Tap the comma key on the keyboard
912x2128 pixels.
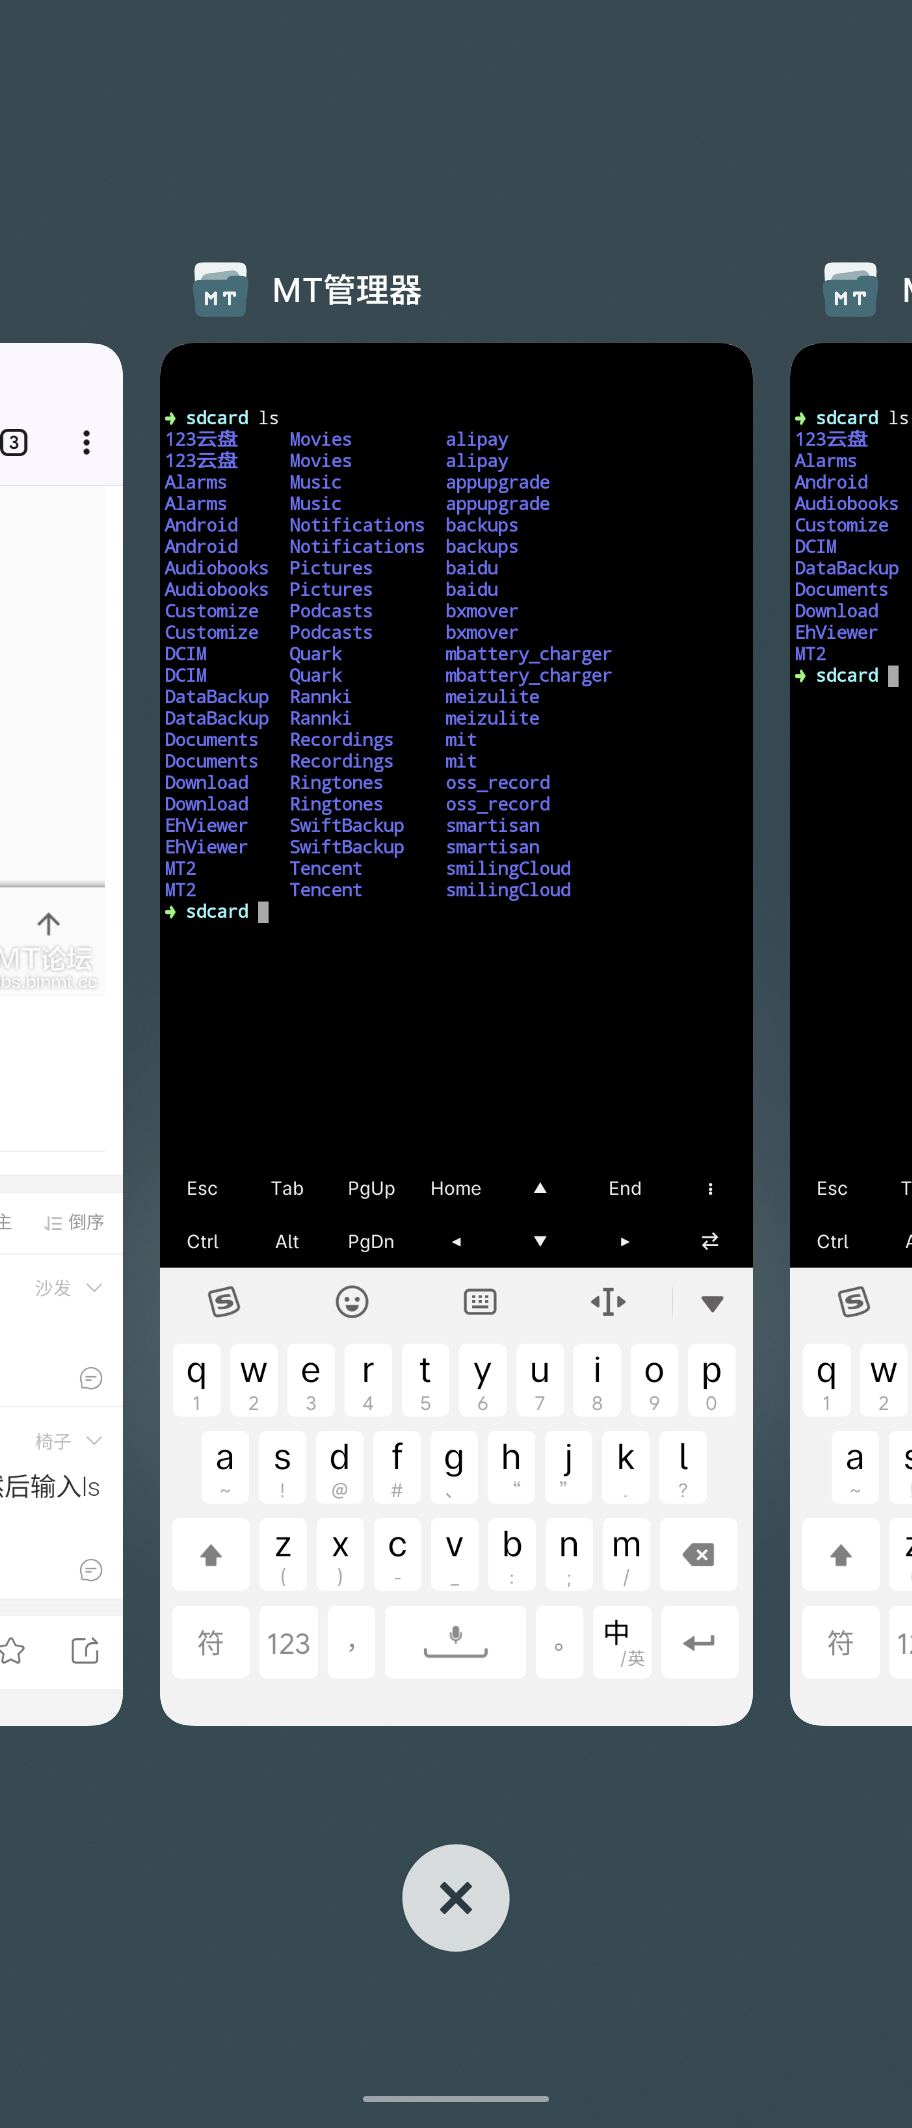(x=351, y=1642)
